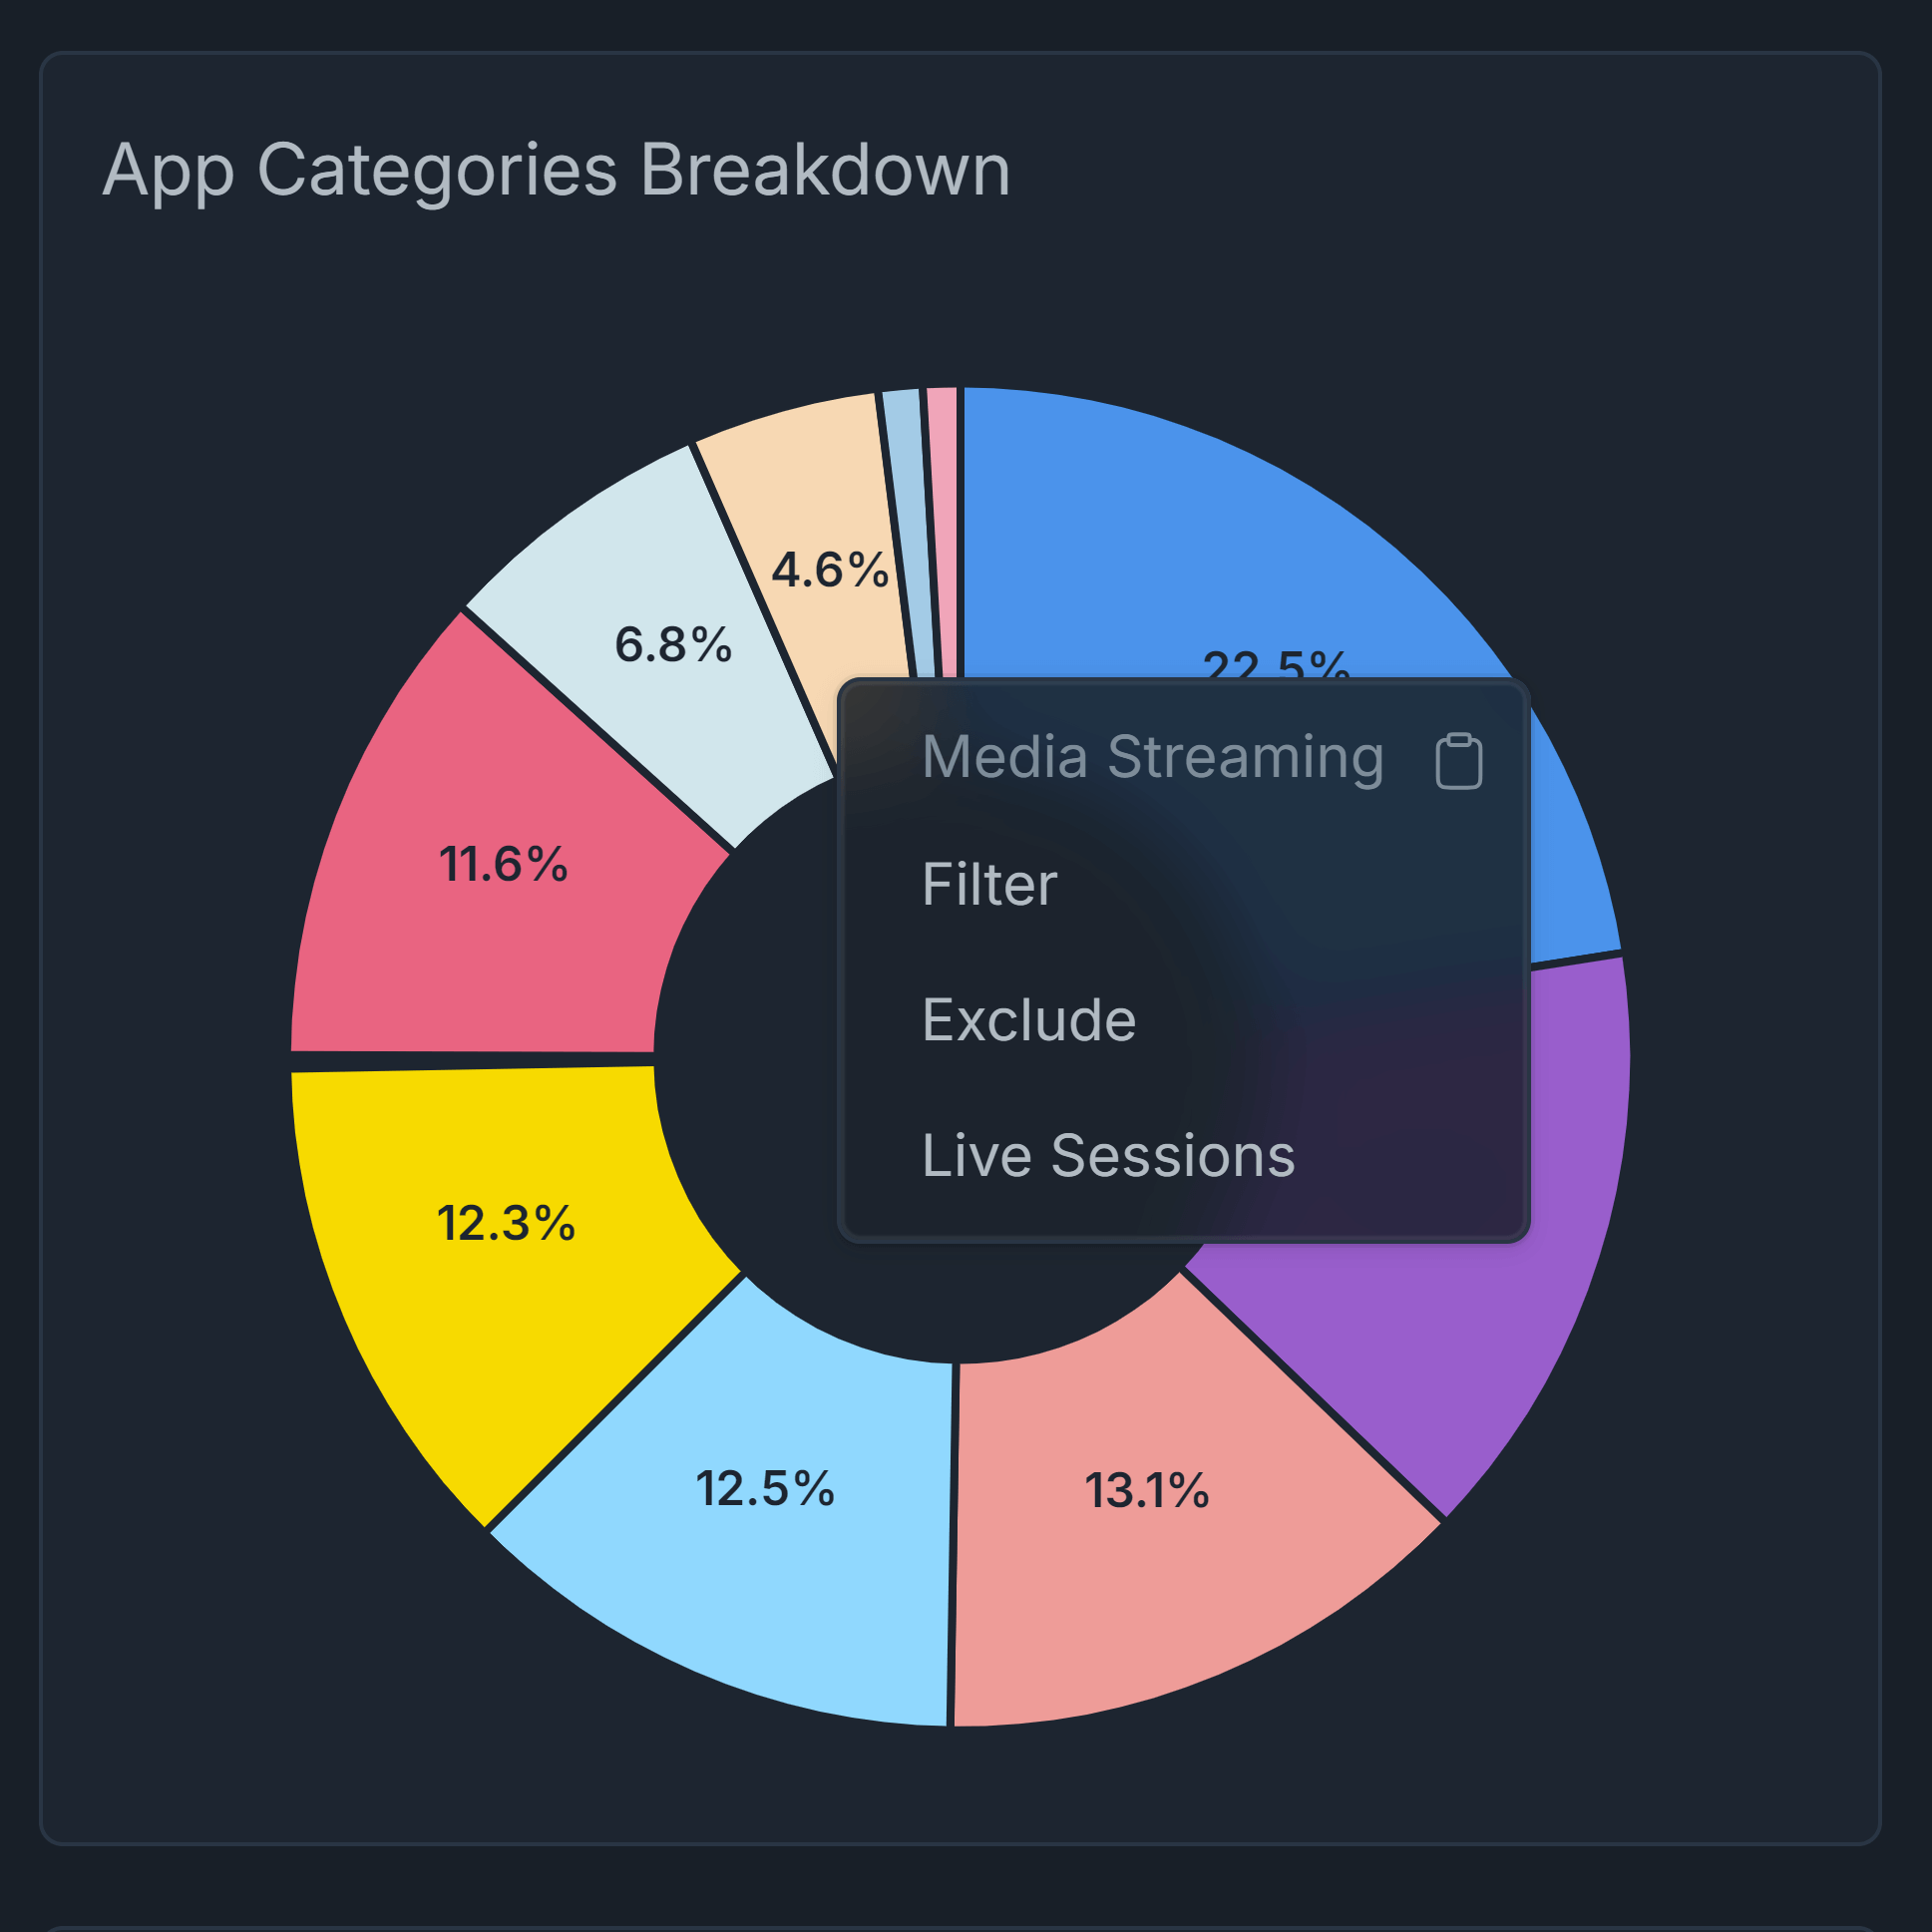
Task: Select the red-pink 11.6% slice
Action: pyautogui.click(x=480, y=880)
